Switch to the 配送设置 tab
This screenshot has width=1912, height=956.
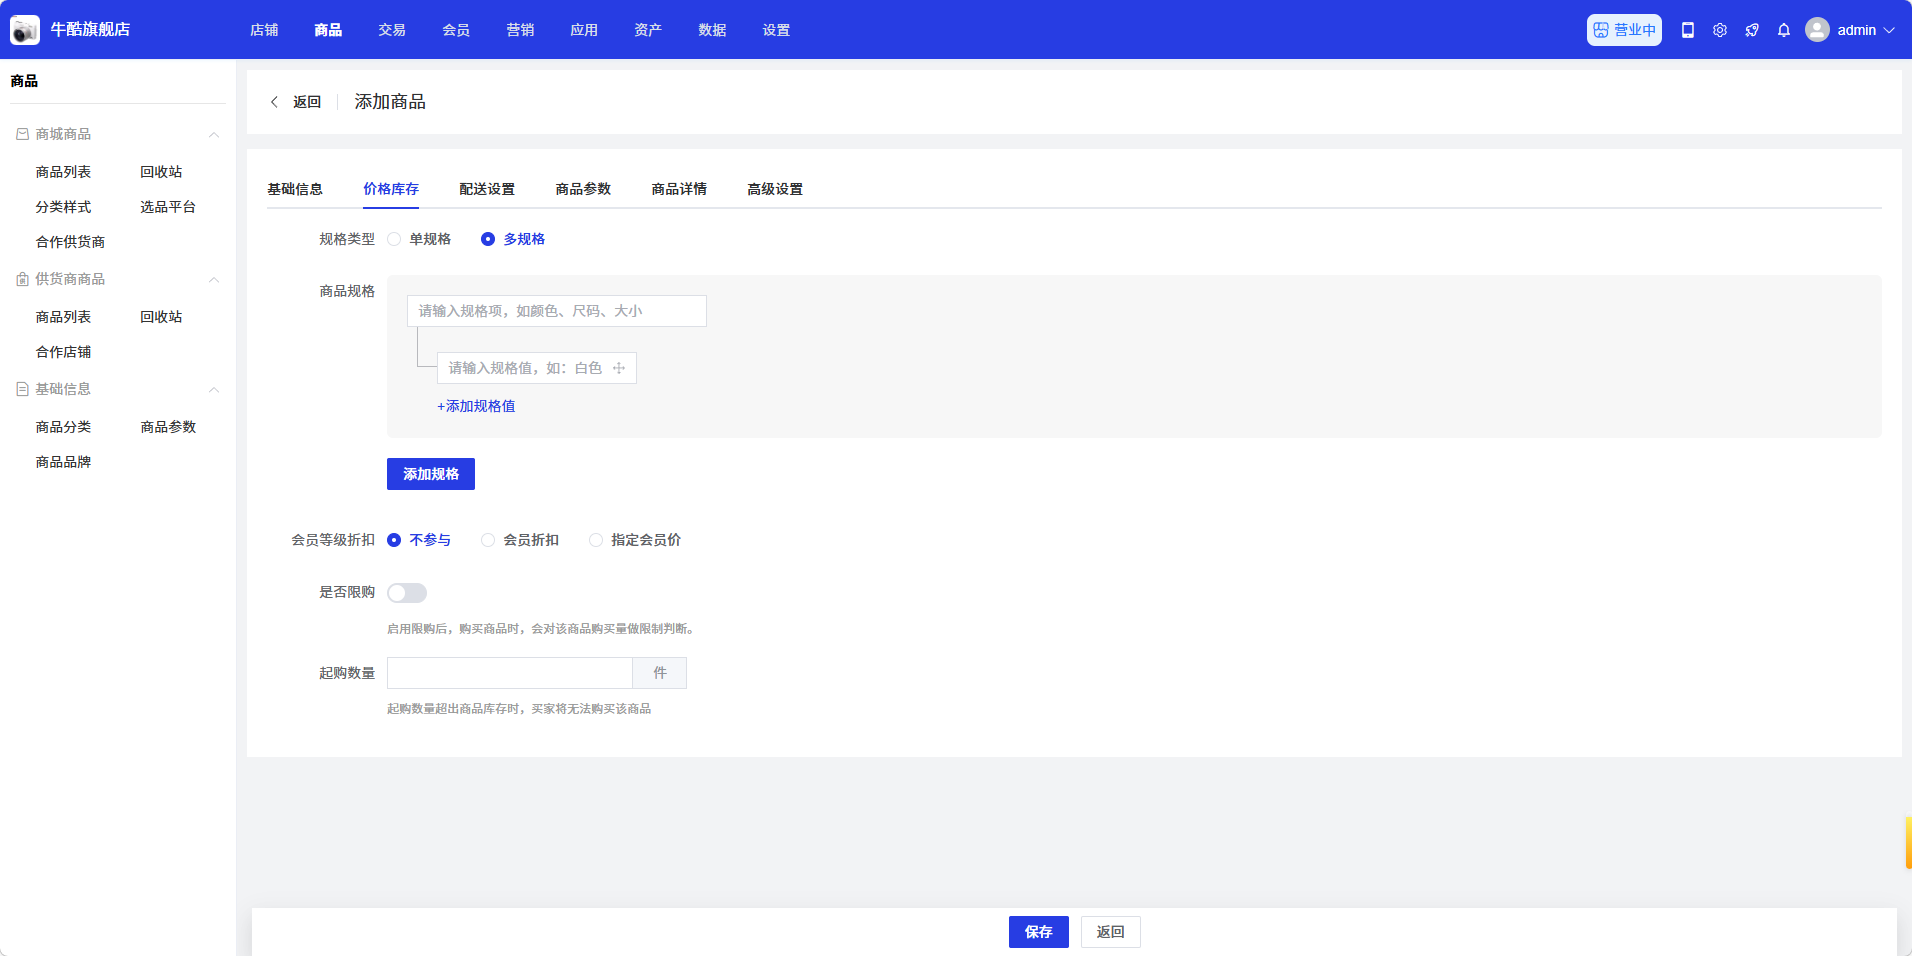pyautogui.click(x=487, y=189)
